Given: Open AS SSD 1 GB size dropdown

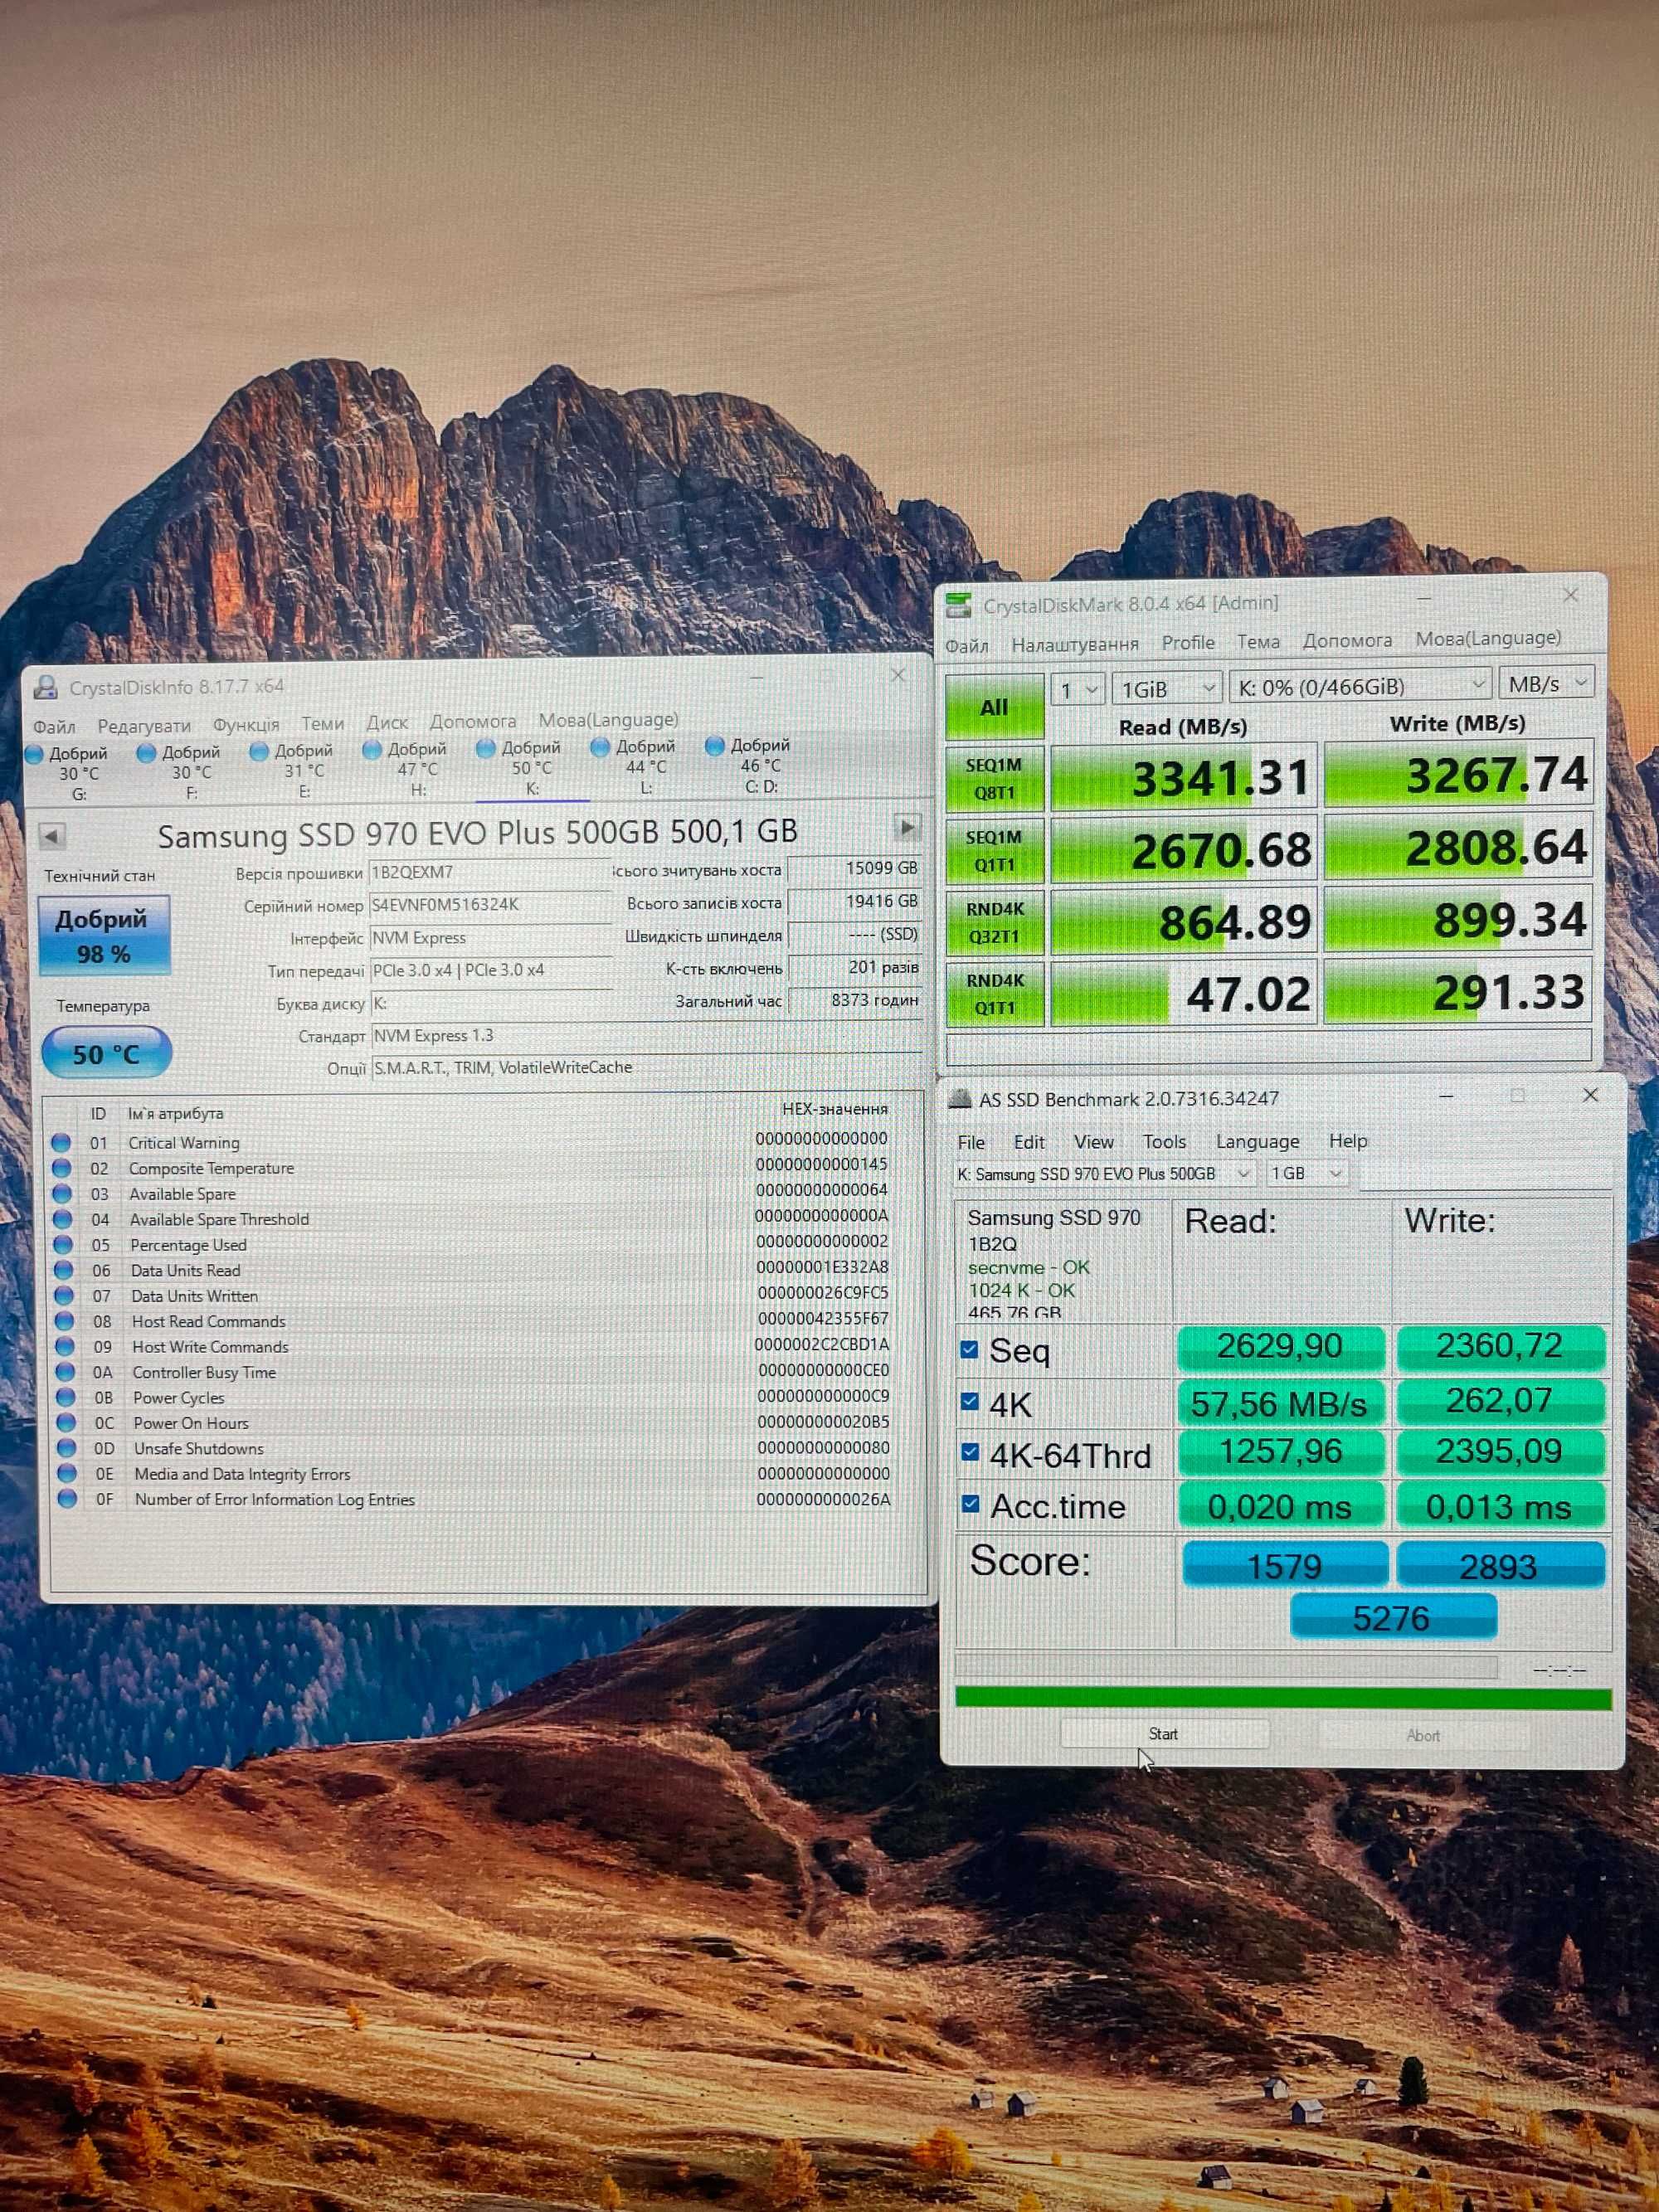Looking at the screenshot, I should pyautogui.click(x=1307, y=1173).
